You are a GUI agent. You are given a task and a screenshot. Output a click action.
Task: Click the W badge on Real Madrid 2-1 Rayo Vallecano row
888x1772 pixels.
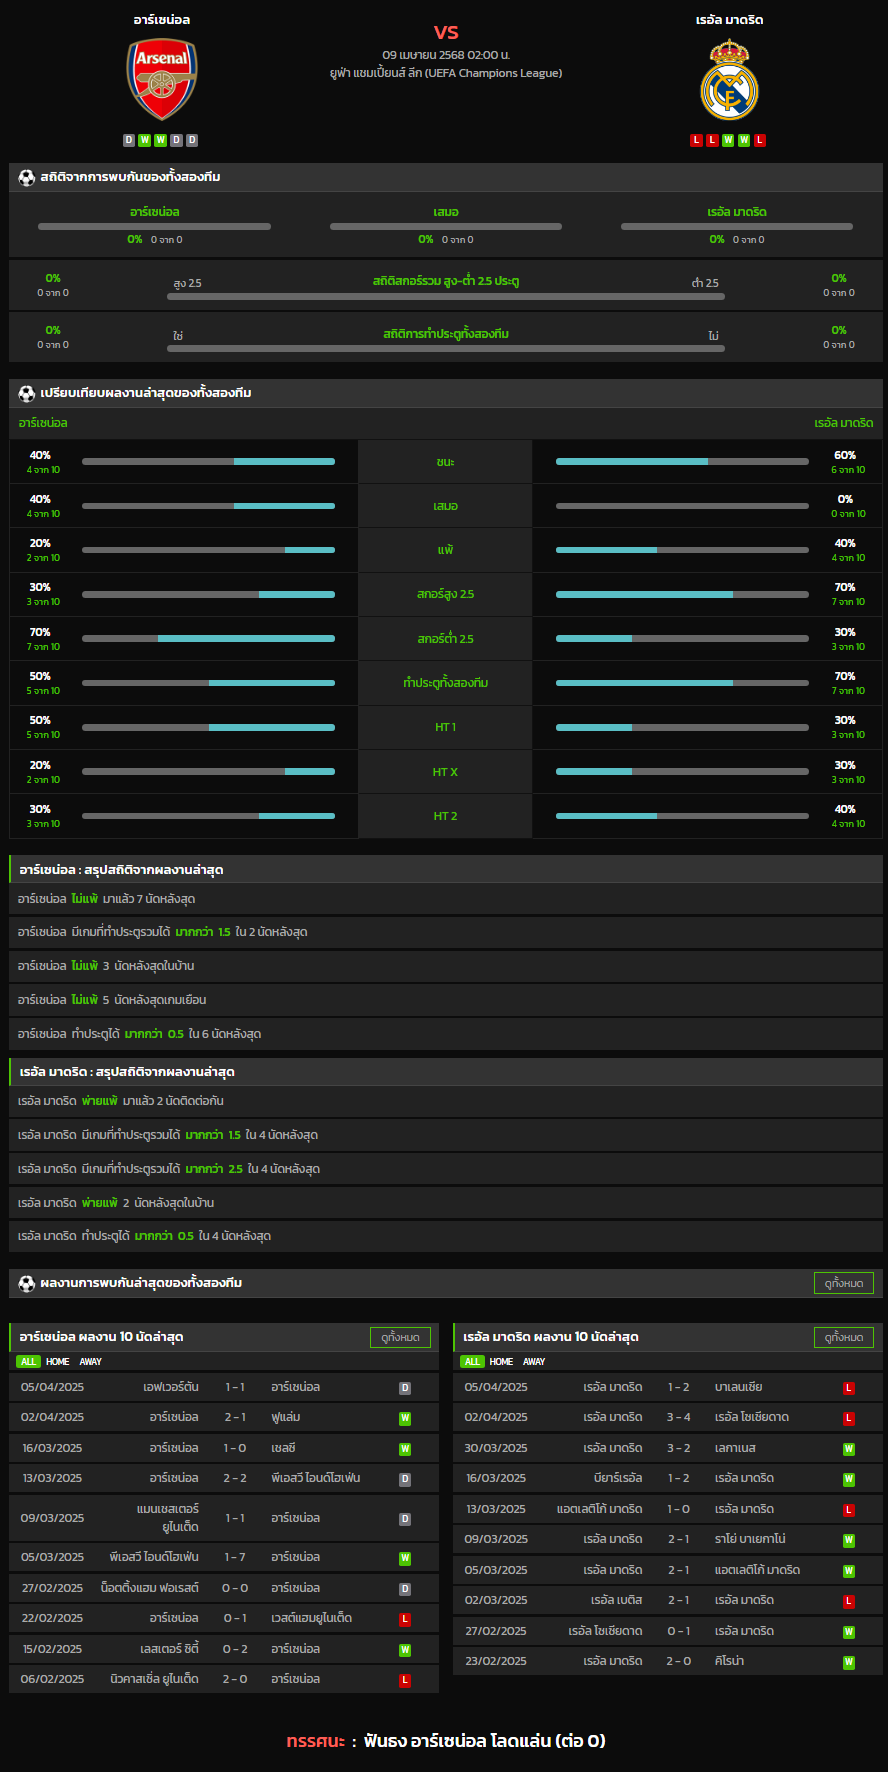pos(849,1540)
